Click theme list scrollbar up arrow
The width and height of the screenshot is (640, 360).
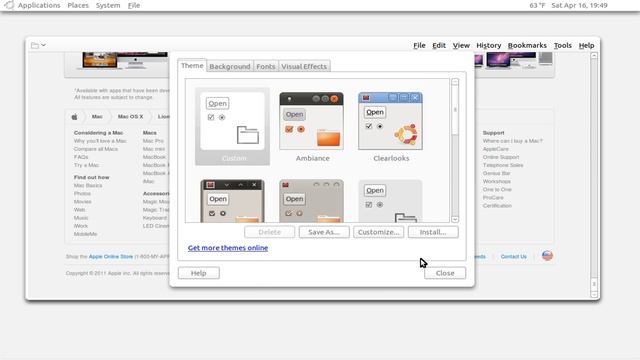[455, 82]
